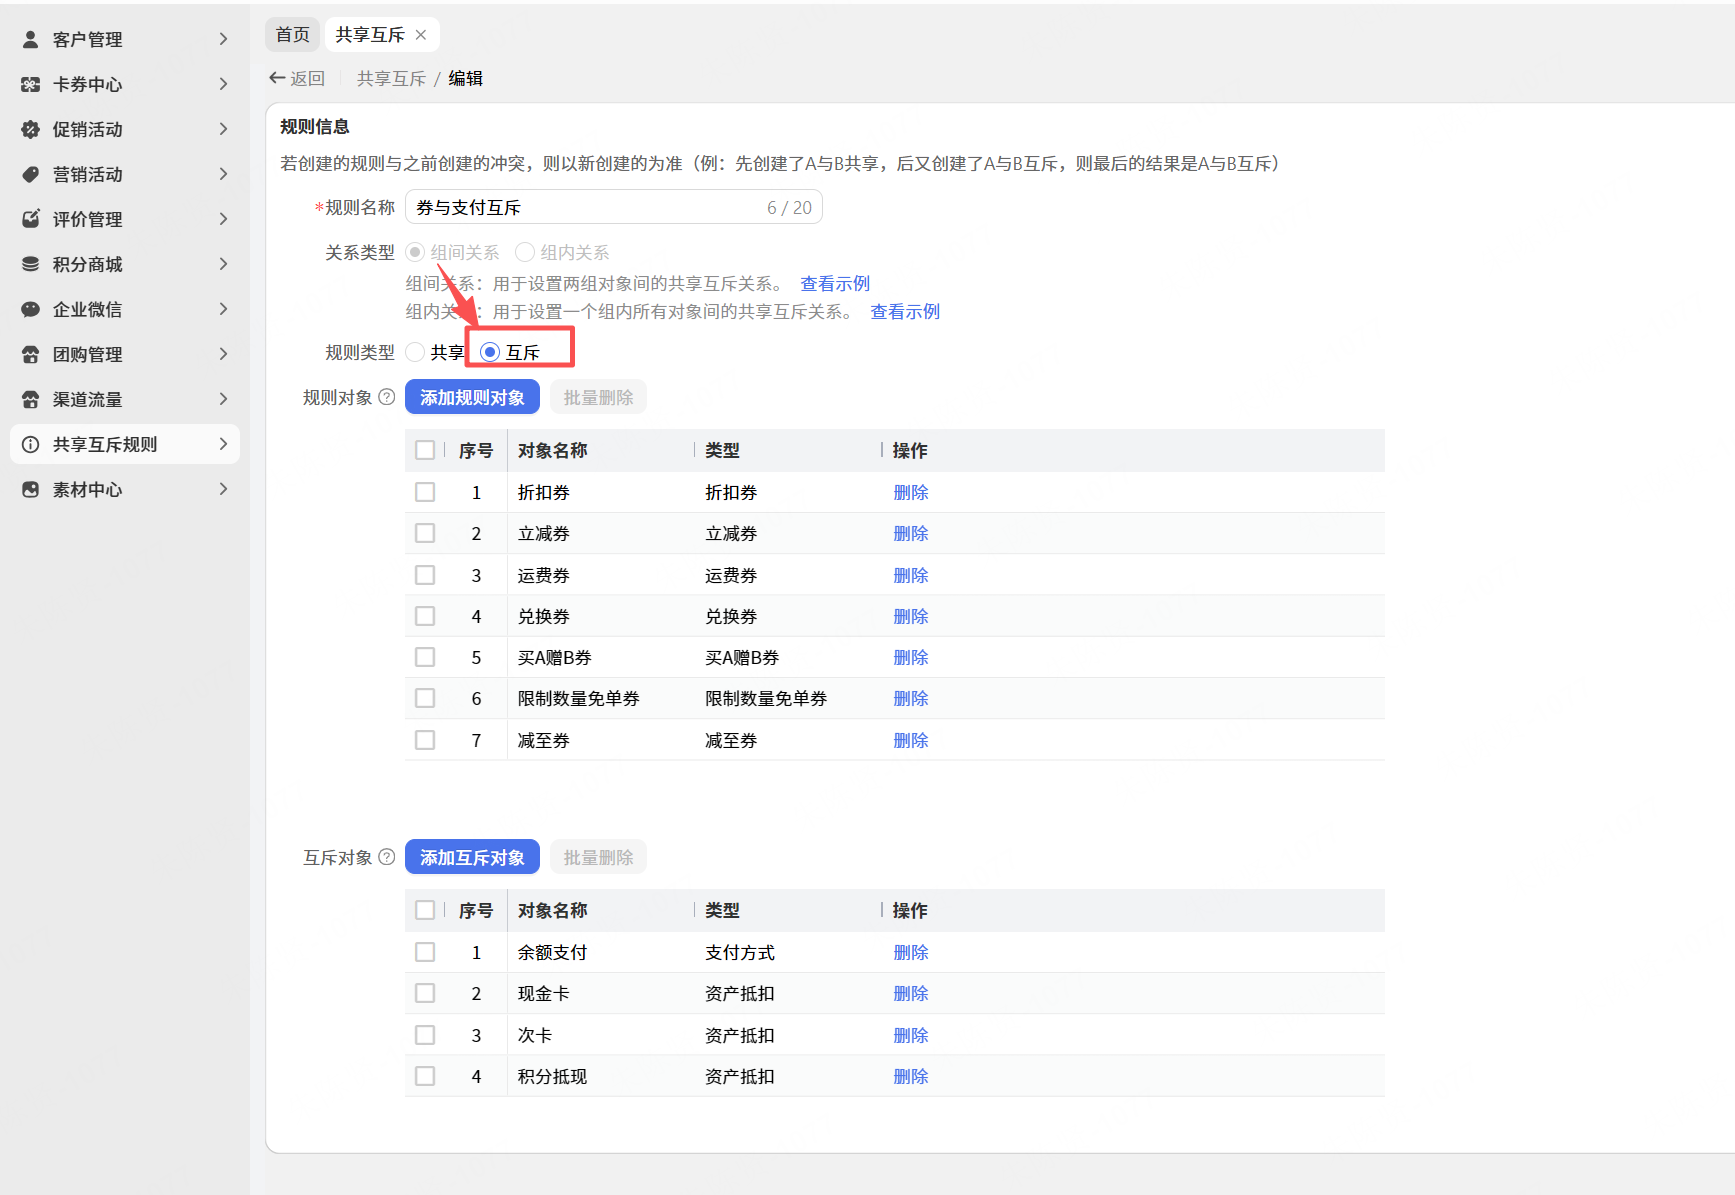Click the 返回 back arrow
Image resolution: width=1735 pixels, height=1195 pixels.
point(277,78)
